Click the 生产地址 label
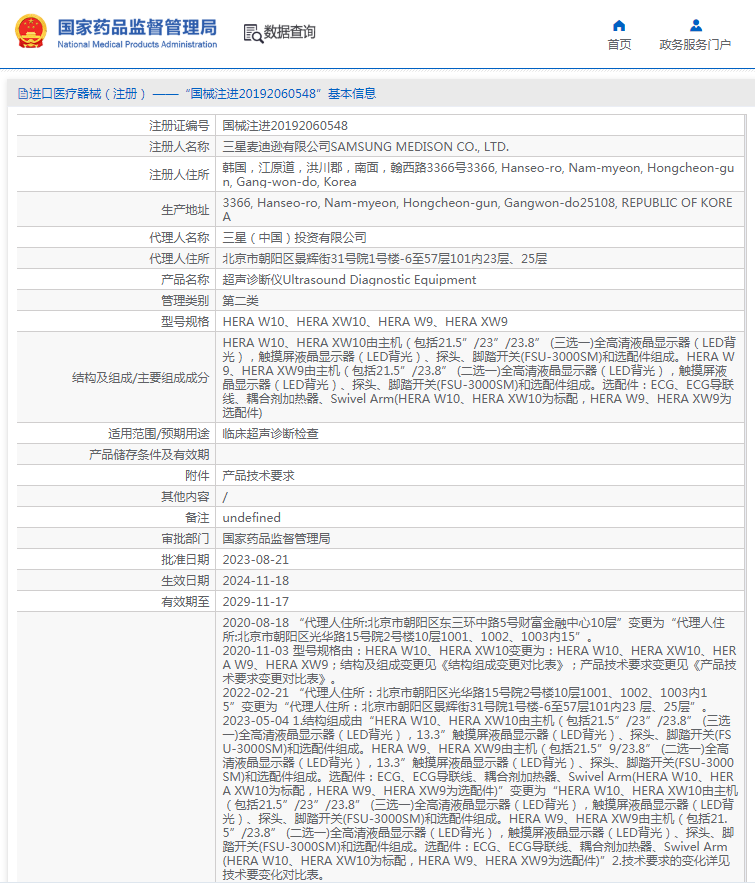Screen dimensions: 755x883 click(x=185, y=210)
